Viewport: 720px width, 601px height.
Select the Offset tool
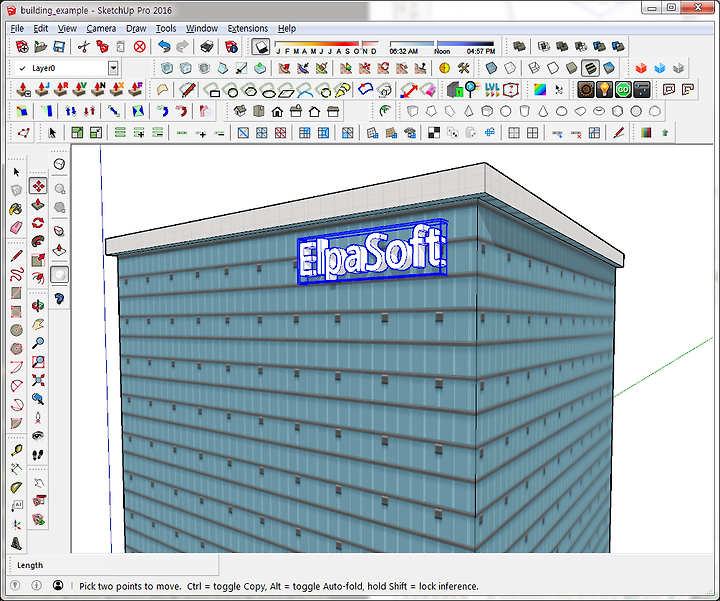click(x=38, y=278)
